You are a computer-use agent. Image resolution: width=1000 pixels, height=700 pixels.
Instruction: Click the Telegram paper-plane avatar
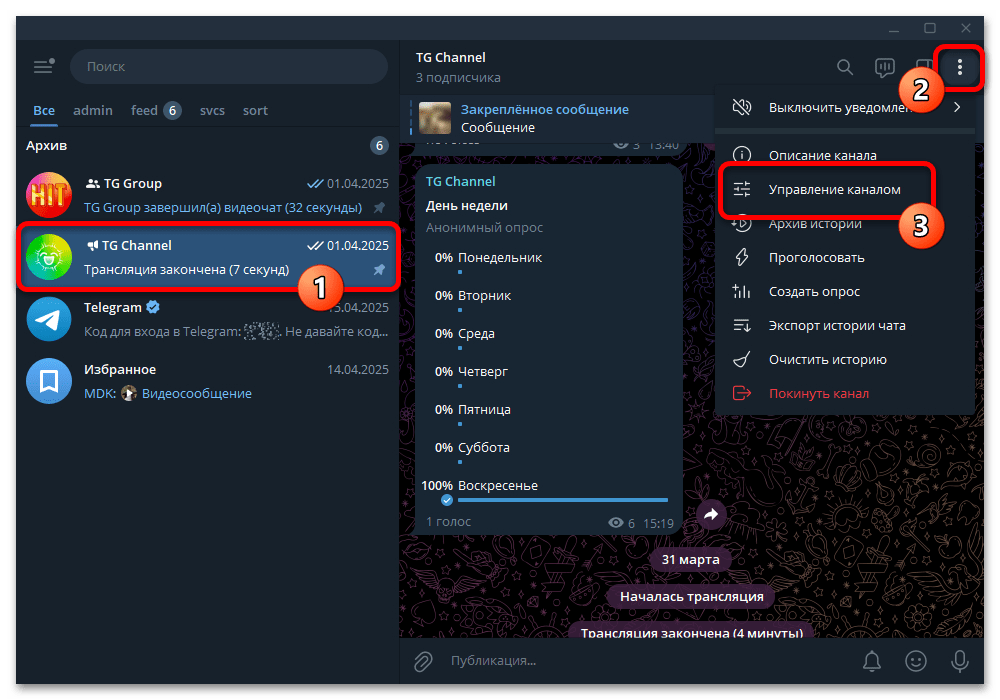(49, 319)
